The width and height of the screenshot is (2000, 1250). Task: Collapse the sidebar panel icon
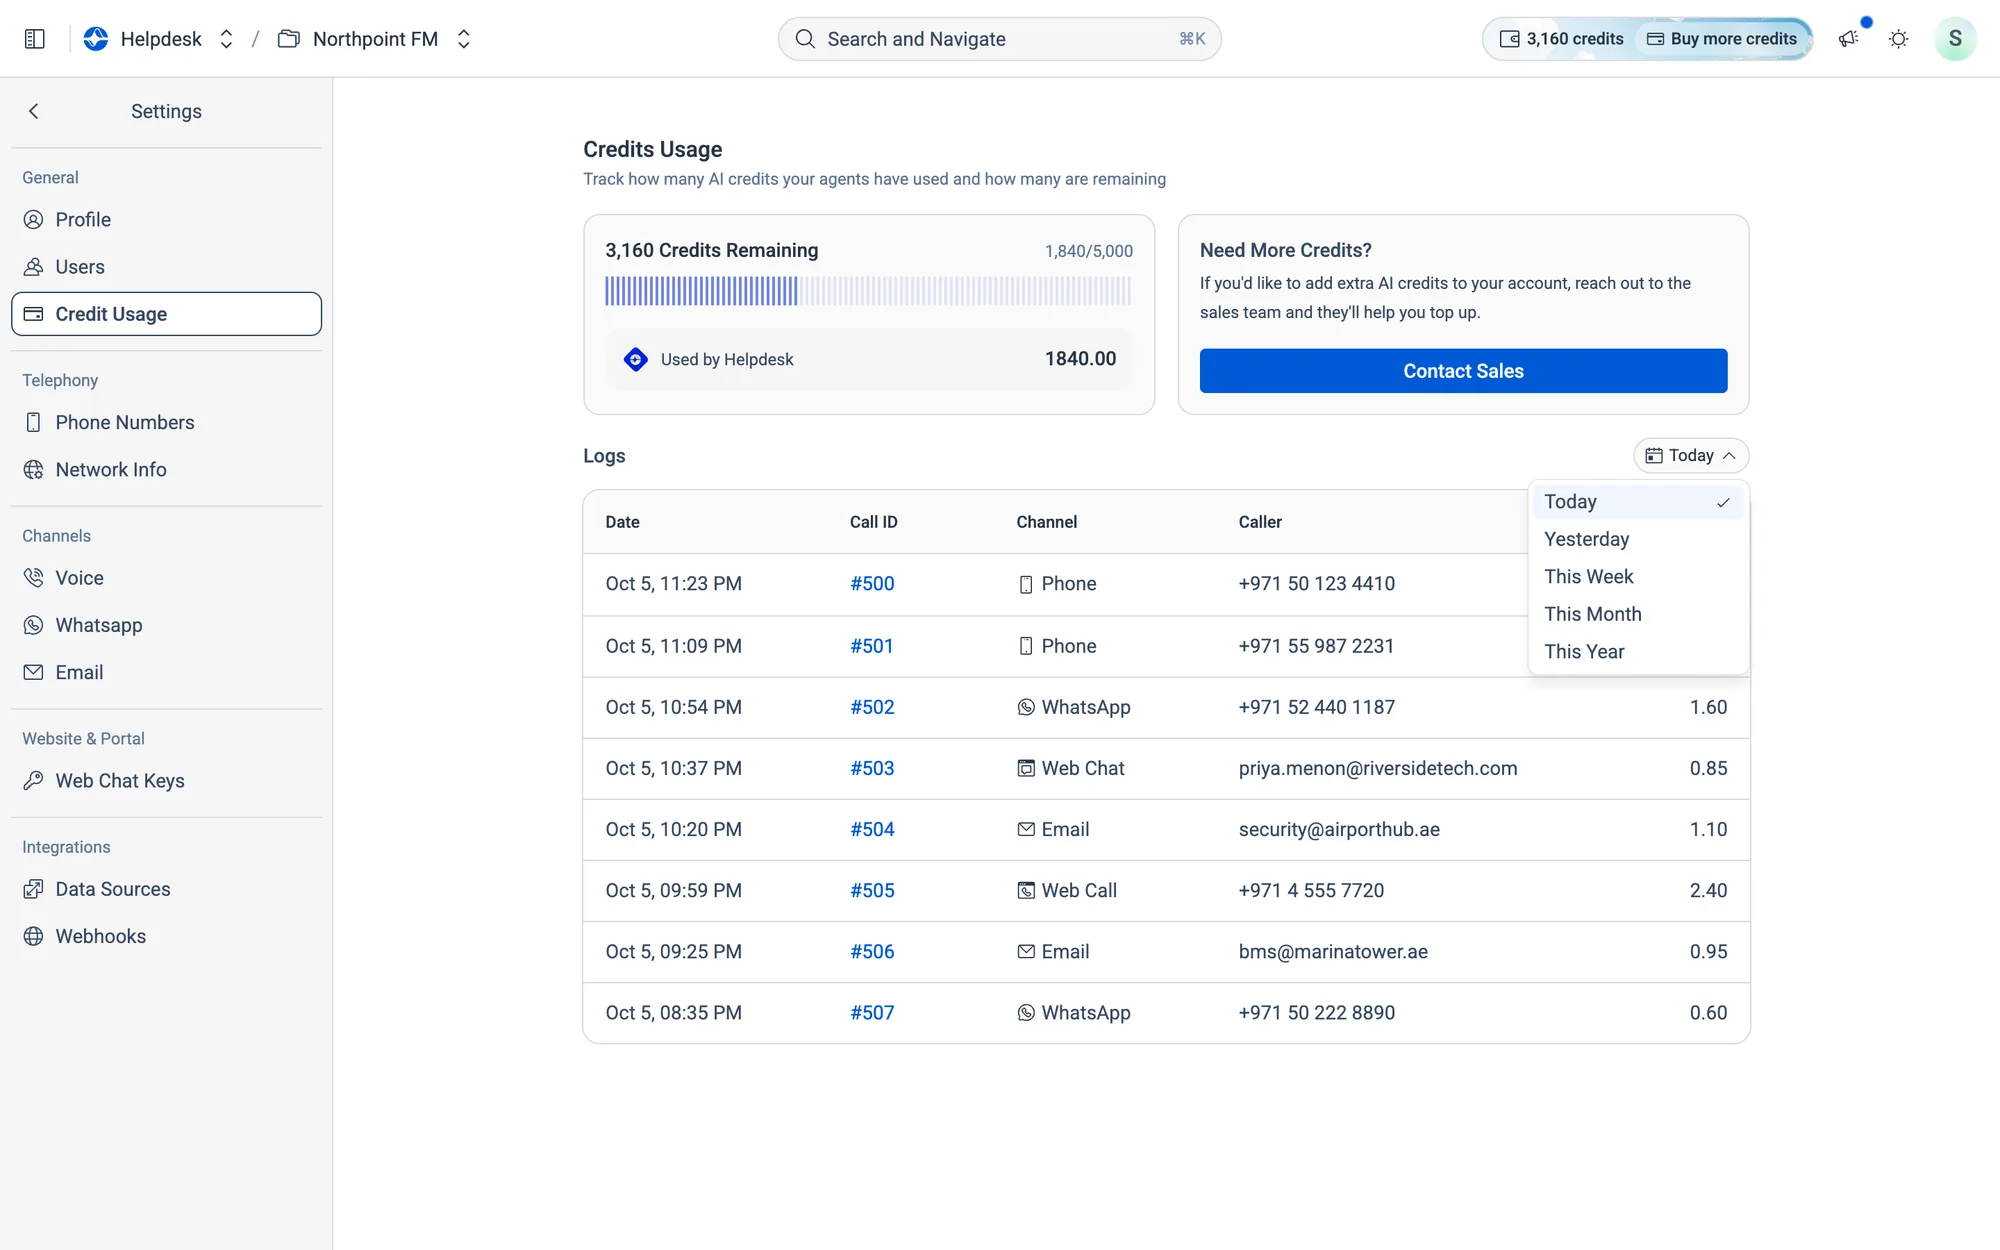click(35, 39)
